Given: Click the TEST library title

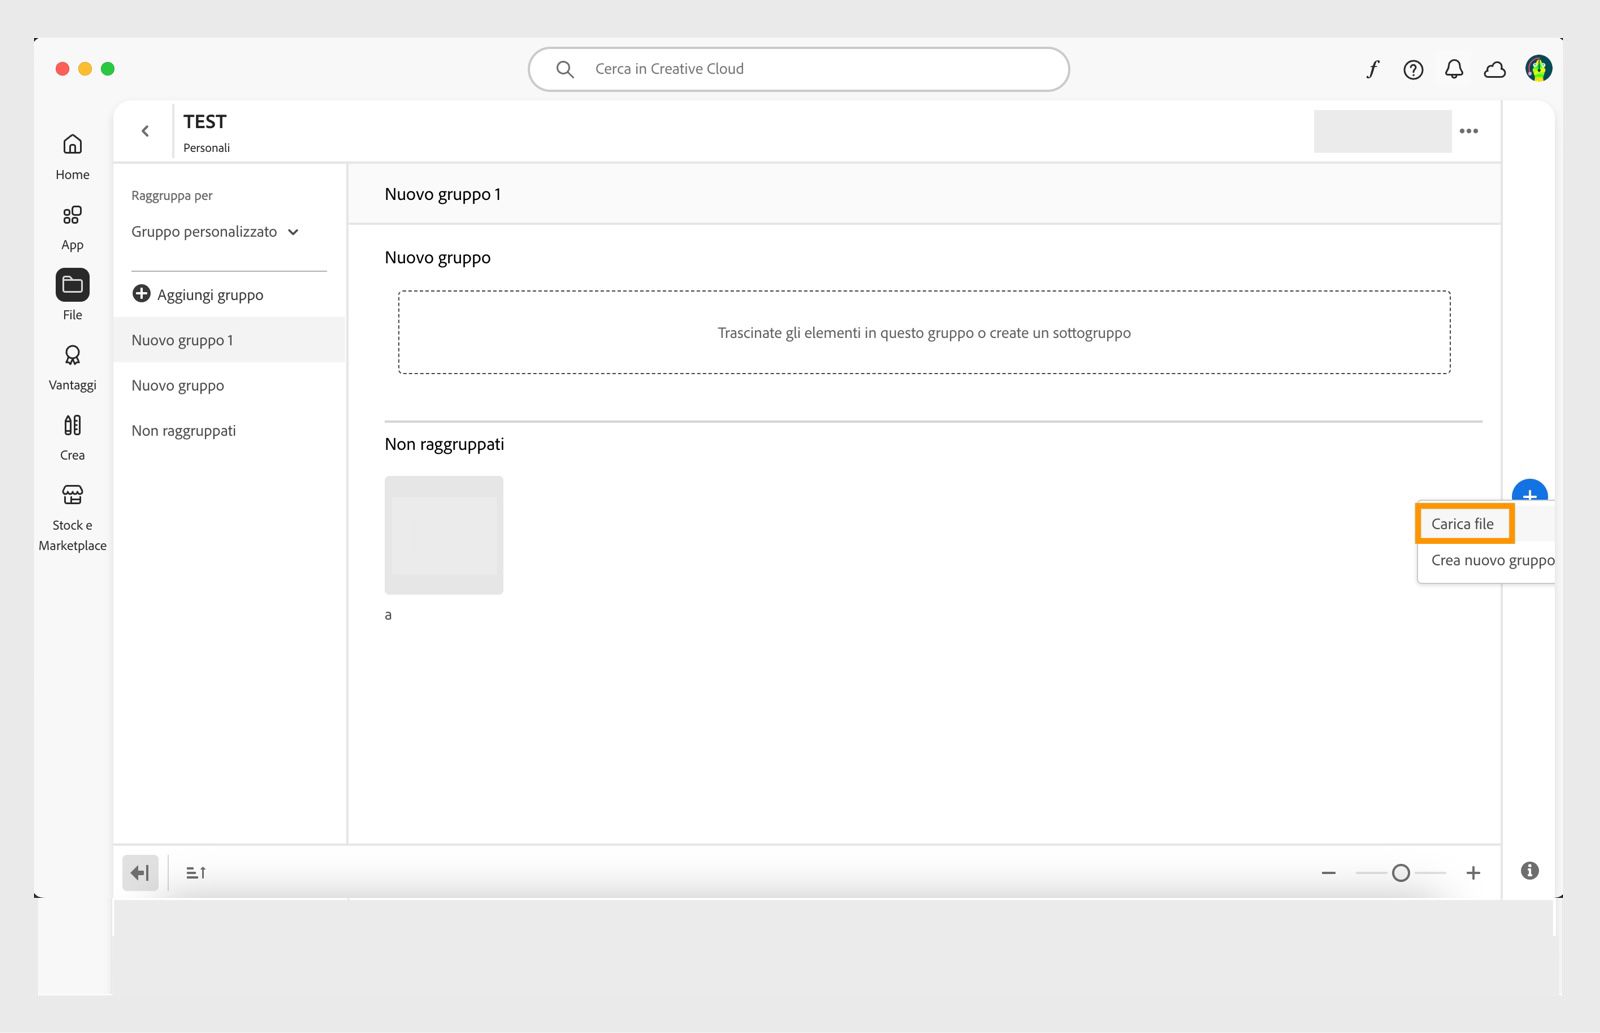Looking at the screenshot, I should click(x=205, y=122).
